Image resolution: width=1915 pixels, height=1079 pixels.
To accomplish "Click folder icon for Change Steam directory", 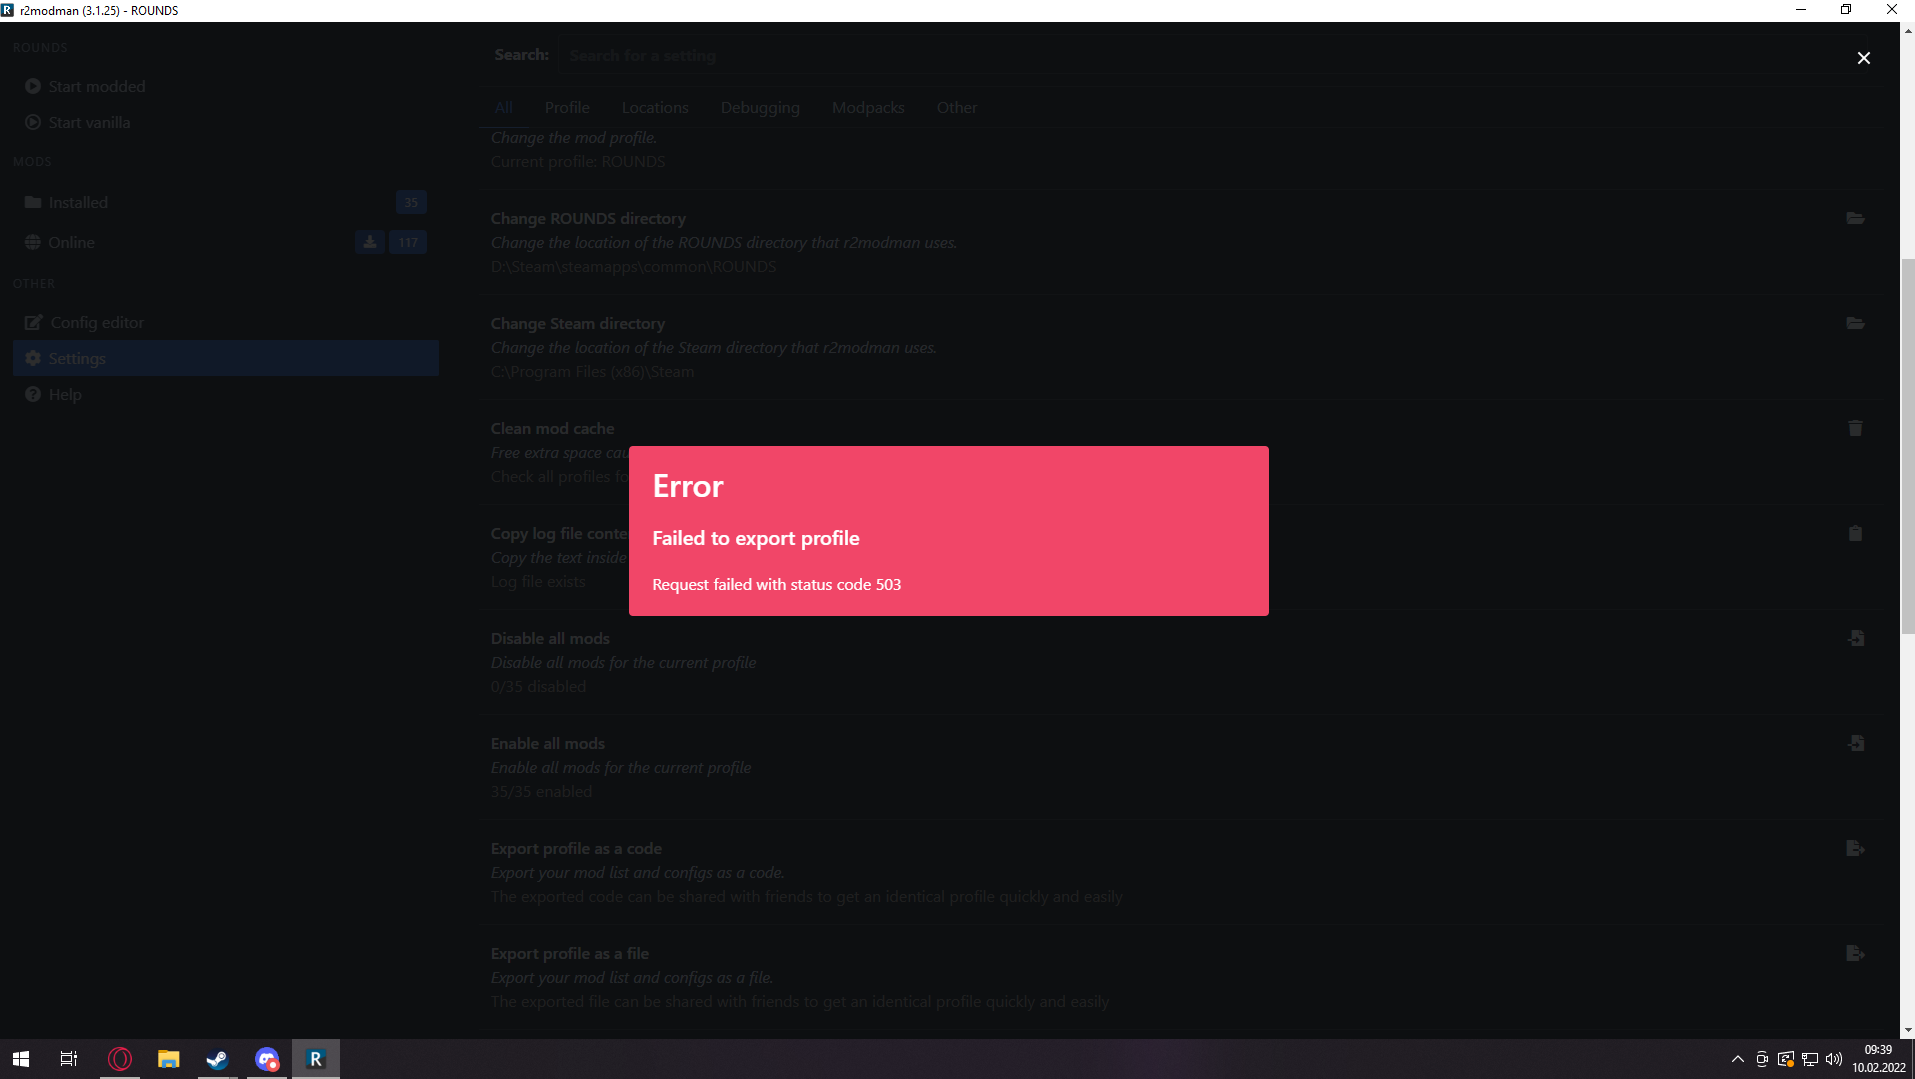I will [x=1855, y=323].
